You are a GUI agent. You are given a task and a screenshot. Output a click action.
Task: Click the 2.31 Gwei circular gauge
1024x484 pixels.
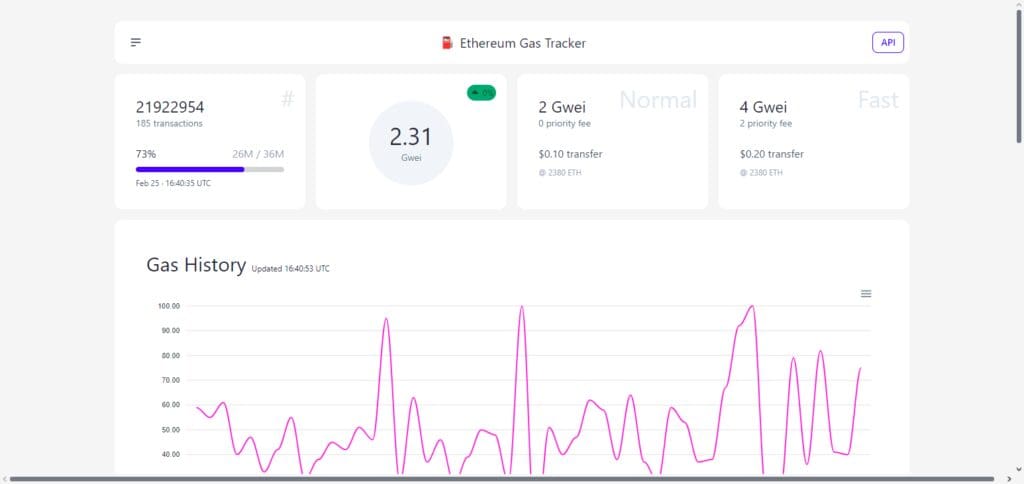[411, 143]
